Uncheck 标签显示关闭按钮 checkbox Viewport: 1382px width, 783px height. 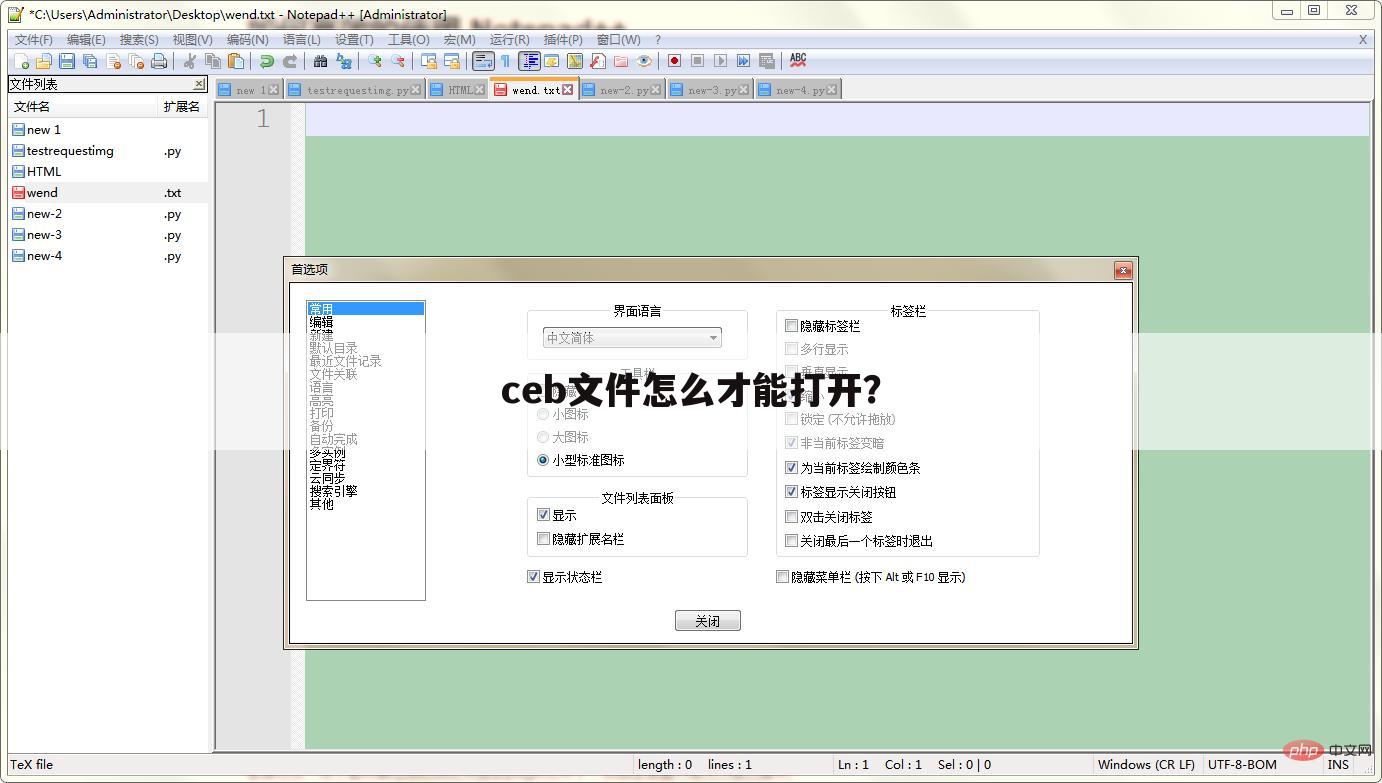coord(791,492)
